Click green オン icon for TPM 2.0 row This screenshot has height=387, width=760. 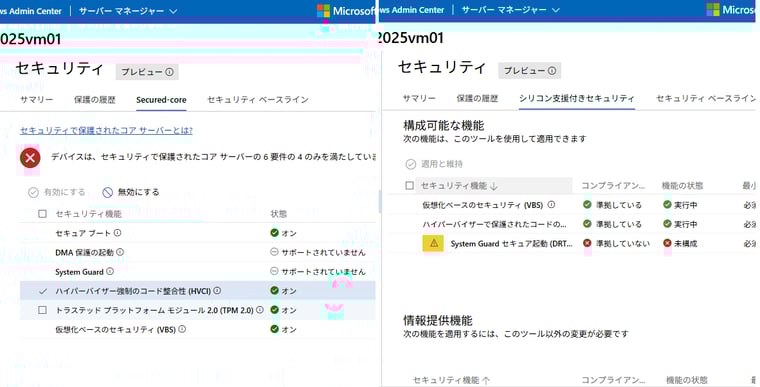(274, 309)
